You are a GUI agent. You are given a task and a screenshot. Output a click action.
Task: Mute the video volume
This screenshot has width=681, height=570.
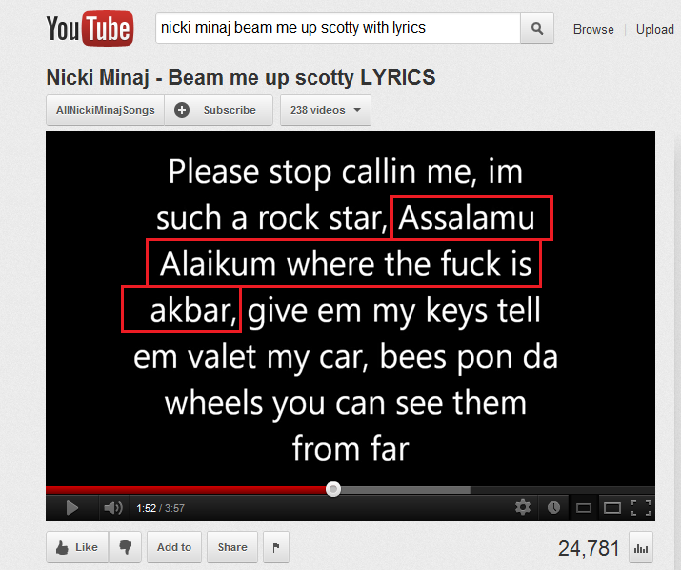pyautogui.click(x=113, y=507)
